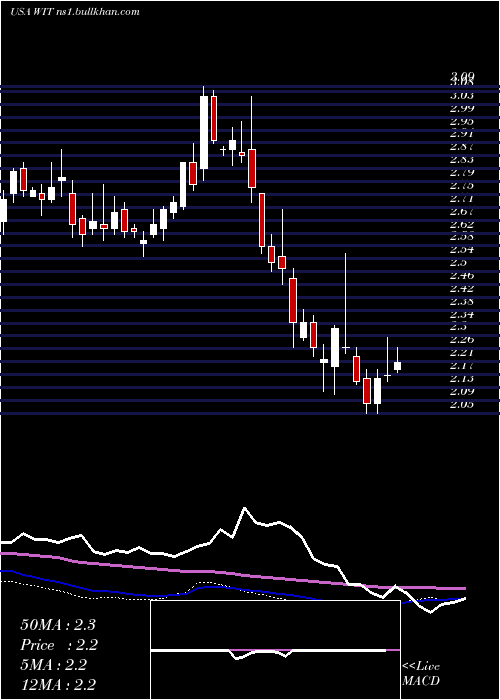Click the 2.75 price axis label

coord(462,185)
